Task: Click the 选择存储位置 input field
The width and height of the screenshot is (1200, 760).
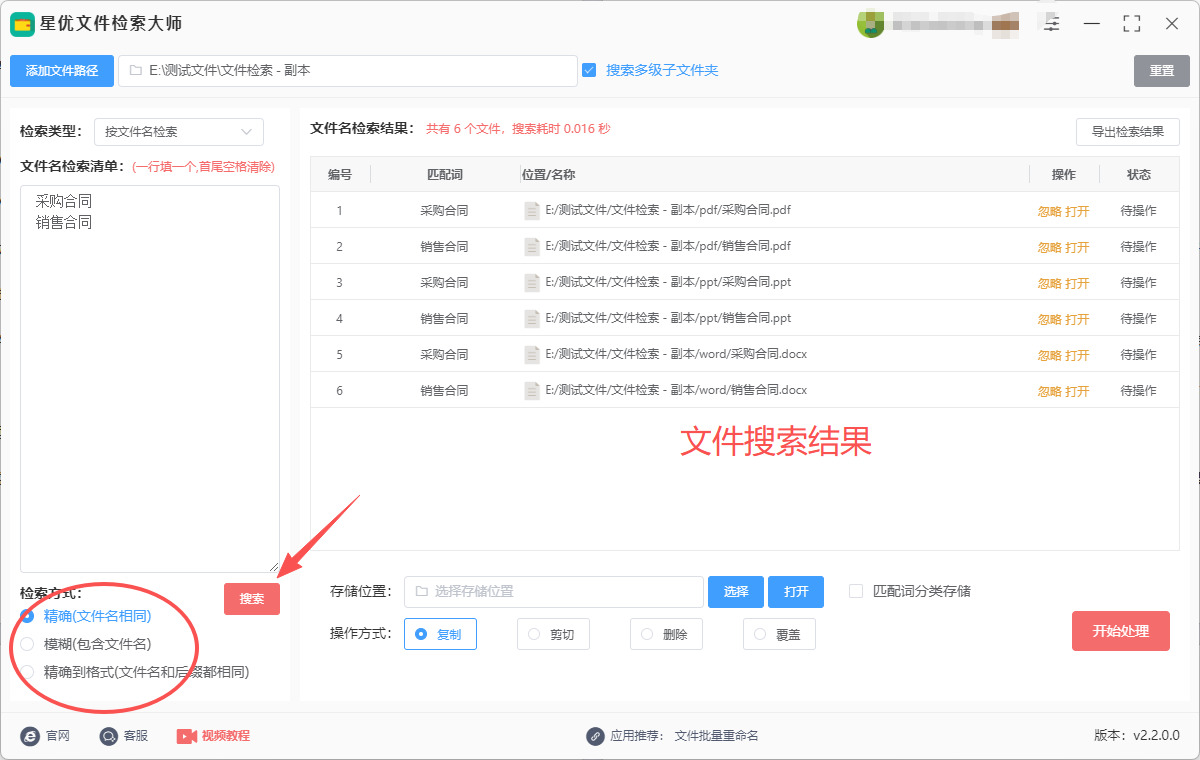Action: [x=554, y=592]
